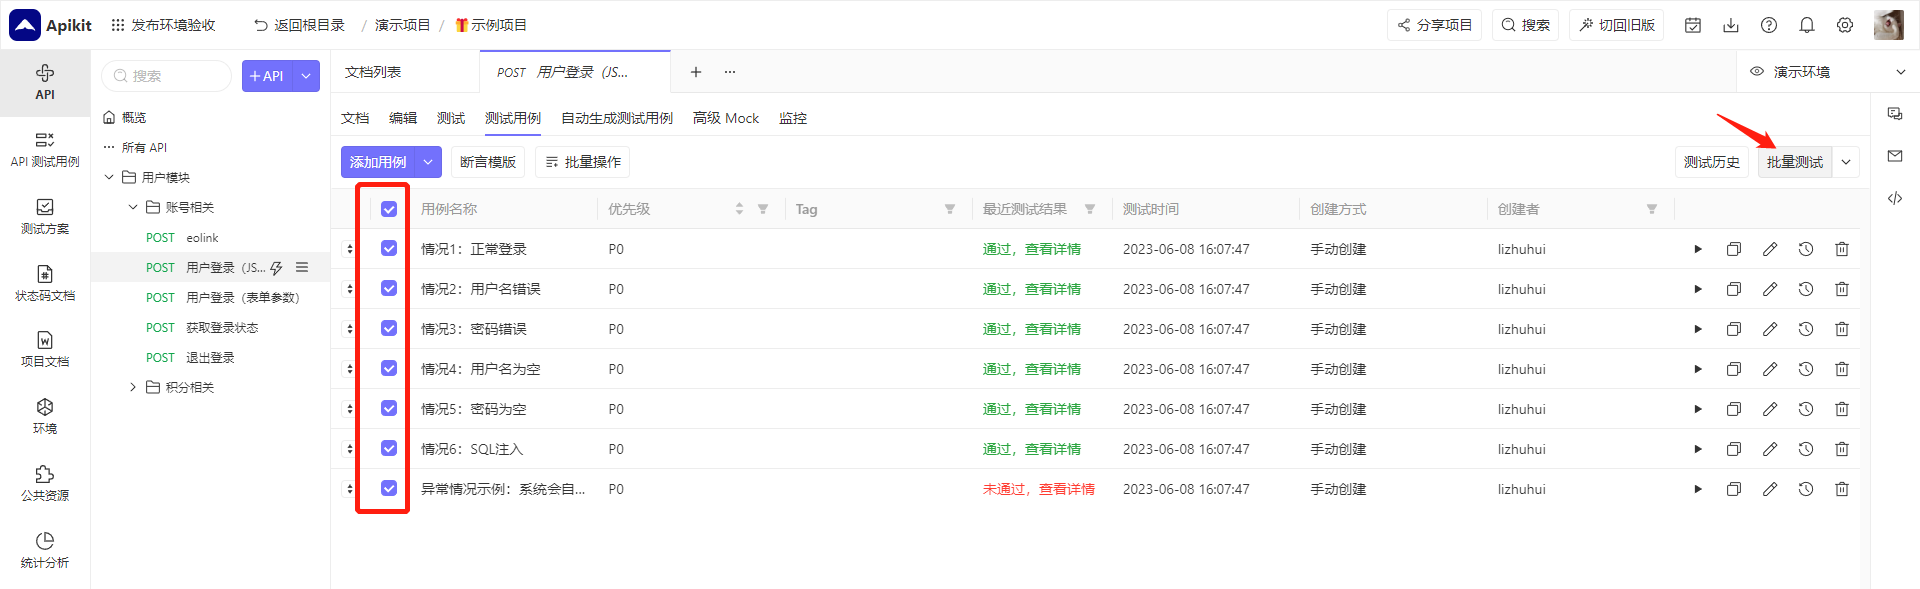Screen dimensions: 1920x589
Task: Open 统计分析 in left sidebar
Action: pyautogui.click(x=45, y=550)
